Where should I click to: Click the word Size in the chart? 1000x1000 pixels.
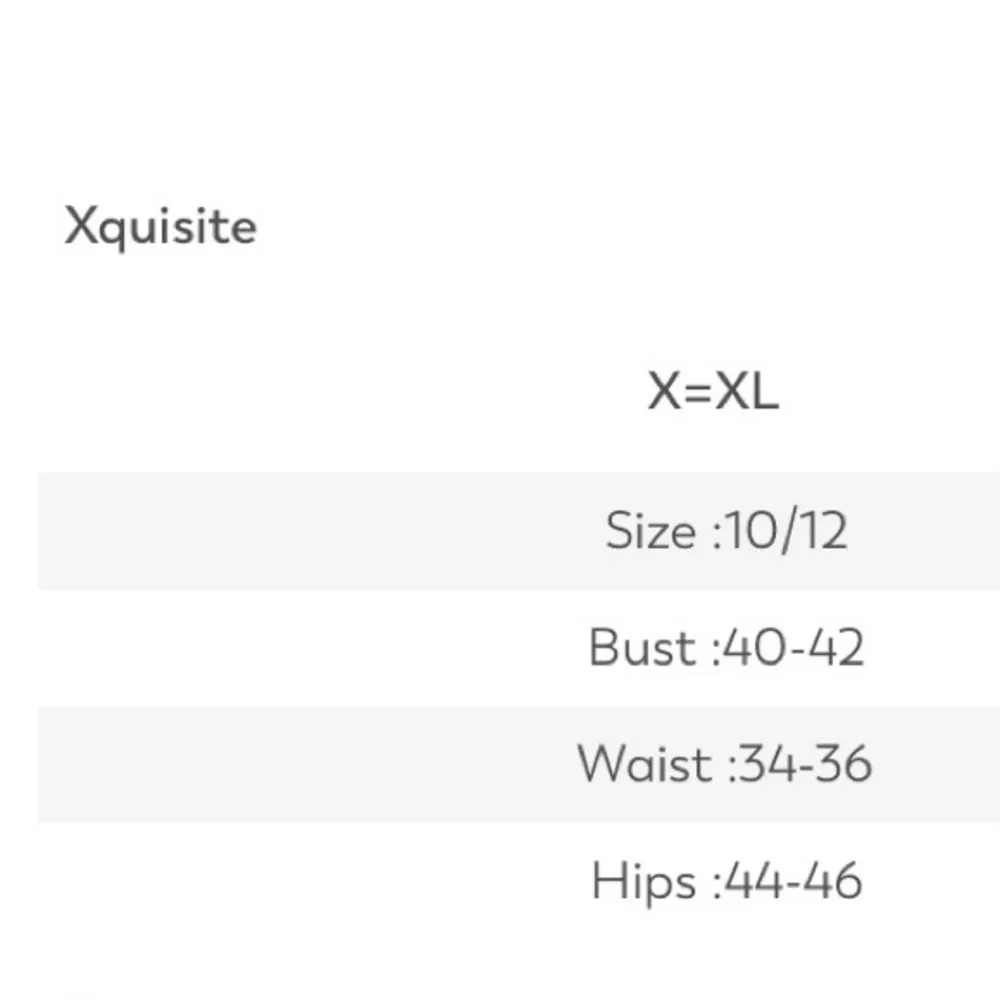pyautogui.click(x=650, y=530)
